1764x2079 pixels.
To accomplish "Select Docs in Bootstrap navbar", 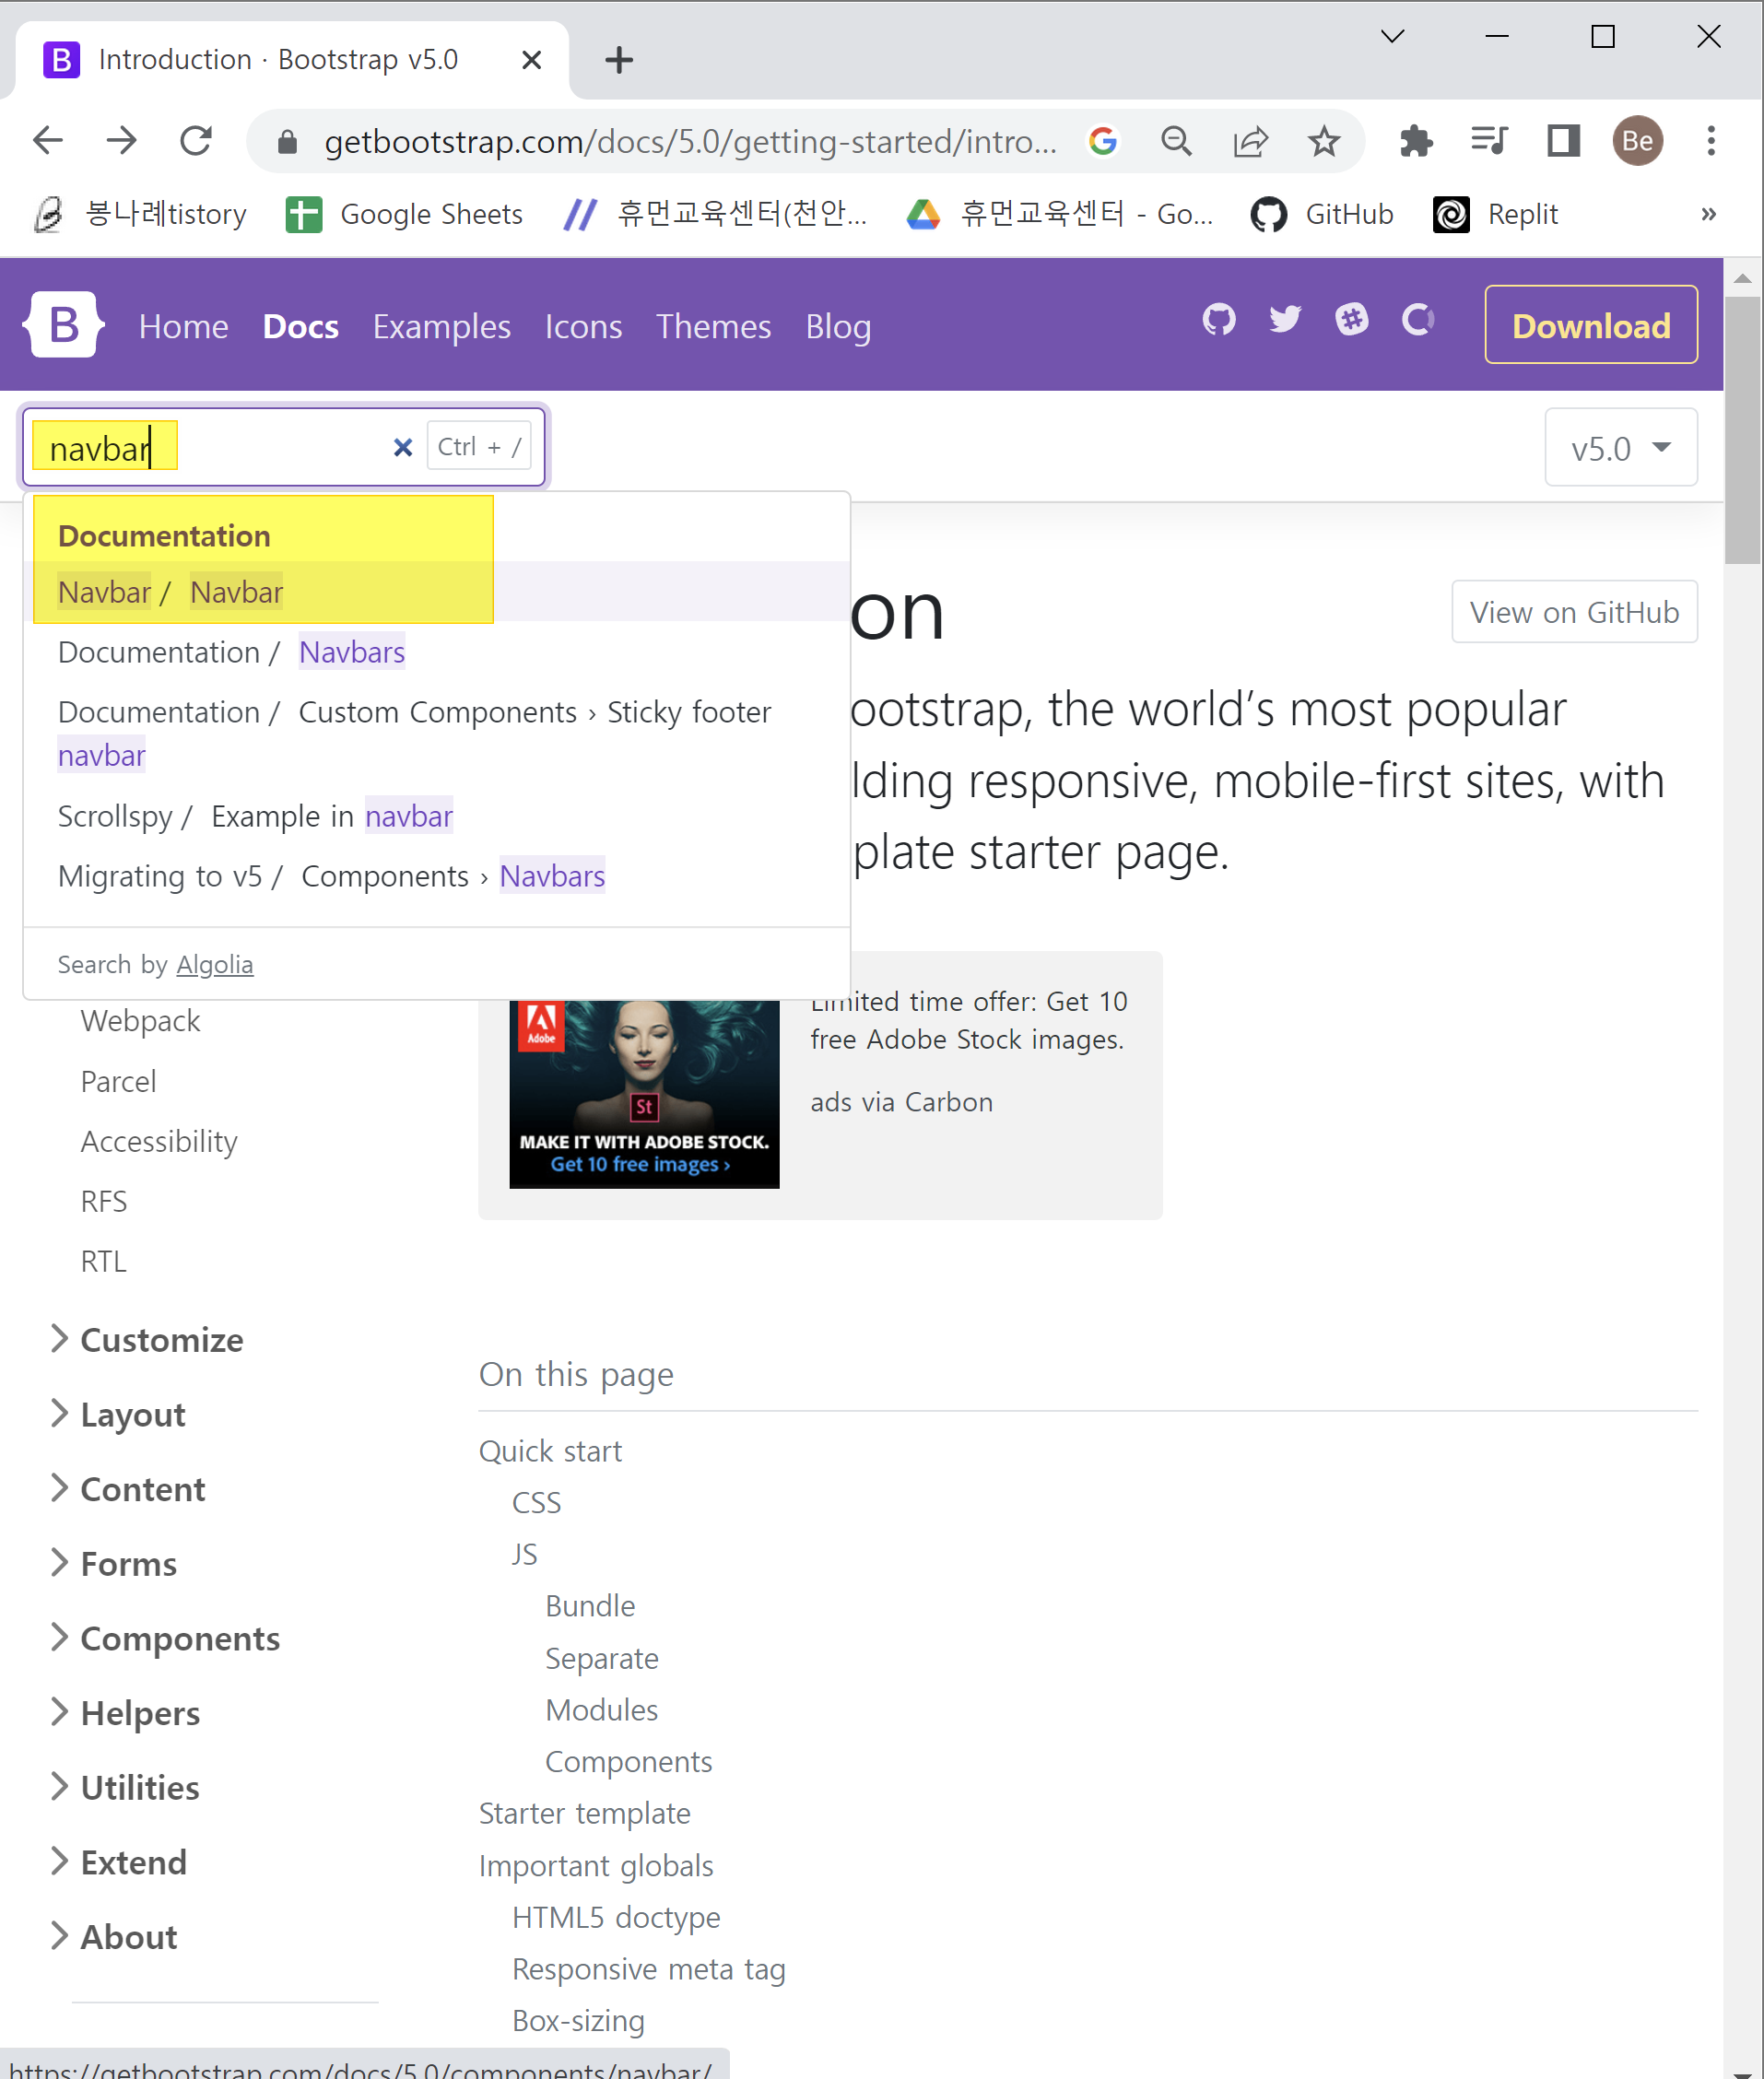I will [301, 326].
